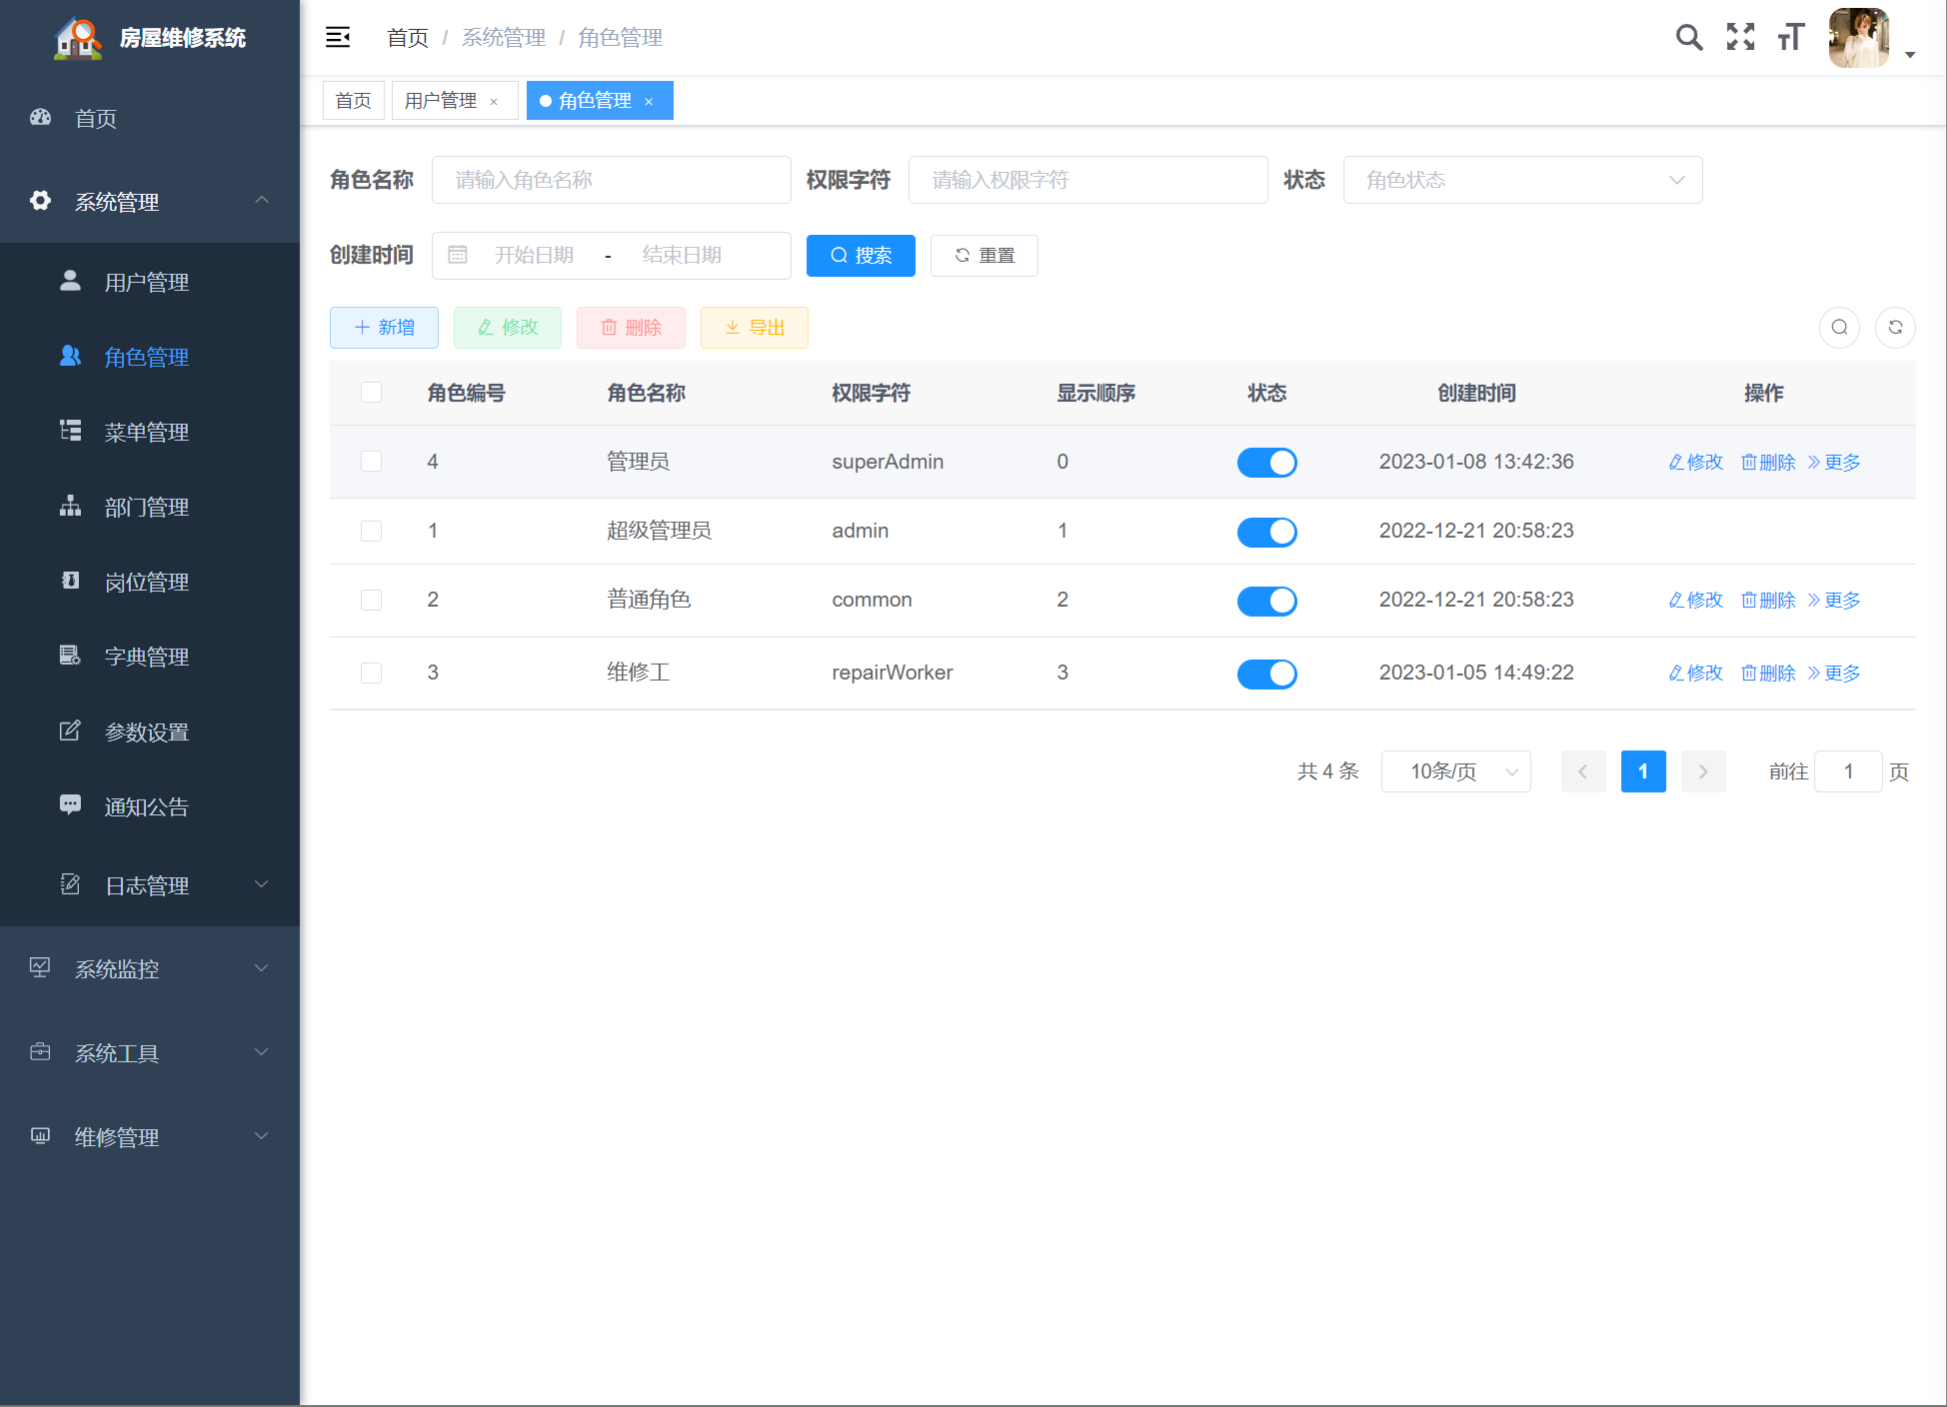
Task: Open the 10条/页 page size dropdown
Action: click(x=1455, y=772)
